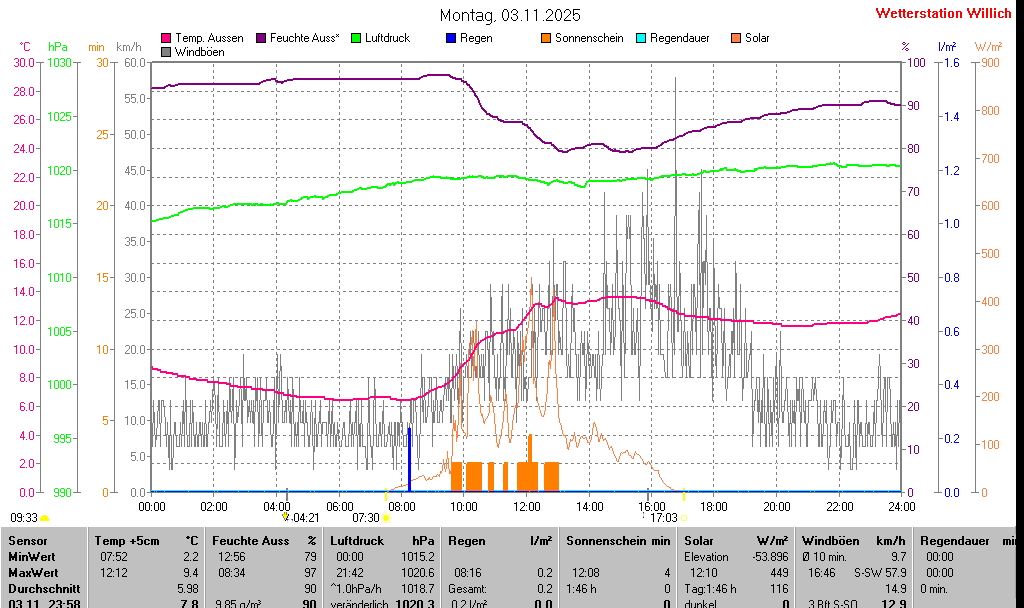Select the orange Sonnenschein legend square

[546, 38]
